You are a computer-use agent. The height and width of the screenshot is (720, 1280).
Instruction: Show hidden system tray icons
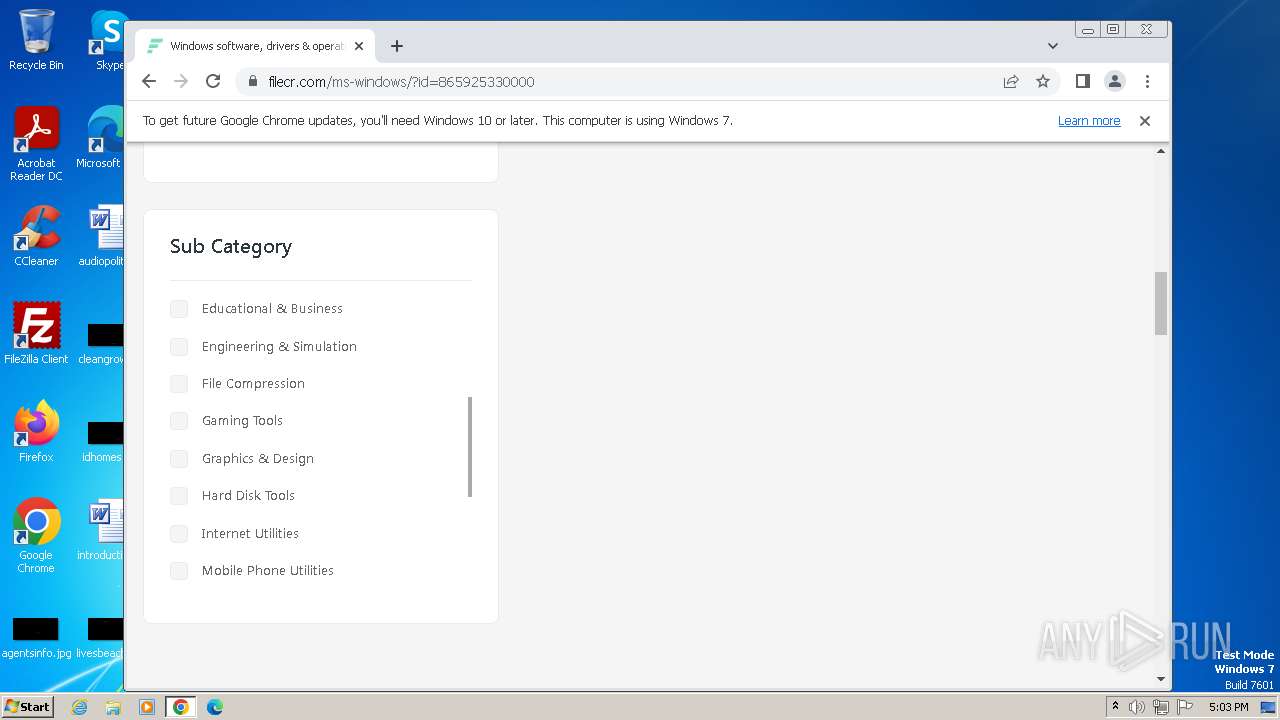coord(1115,706)
